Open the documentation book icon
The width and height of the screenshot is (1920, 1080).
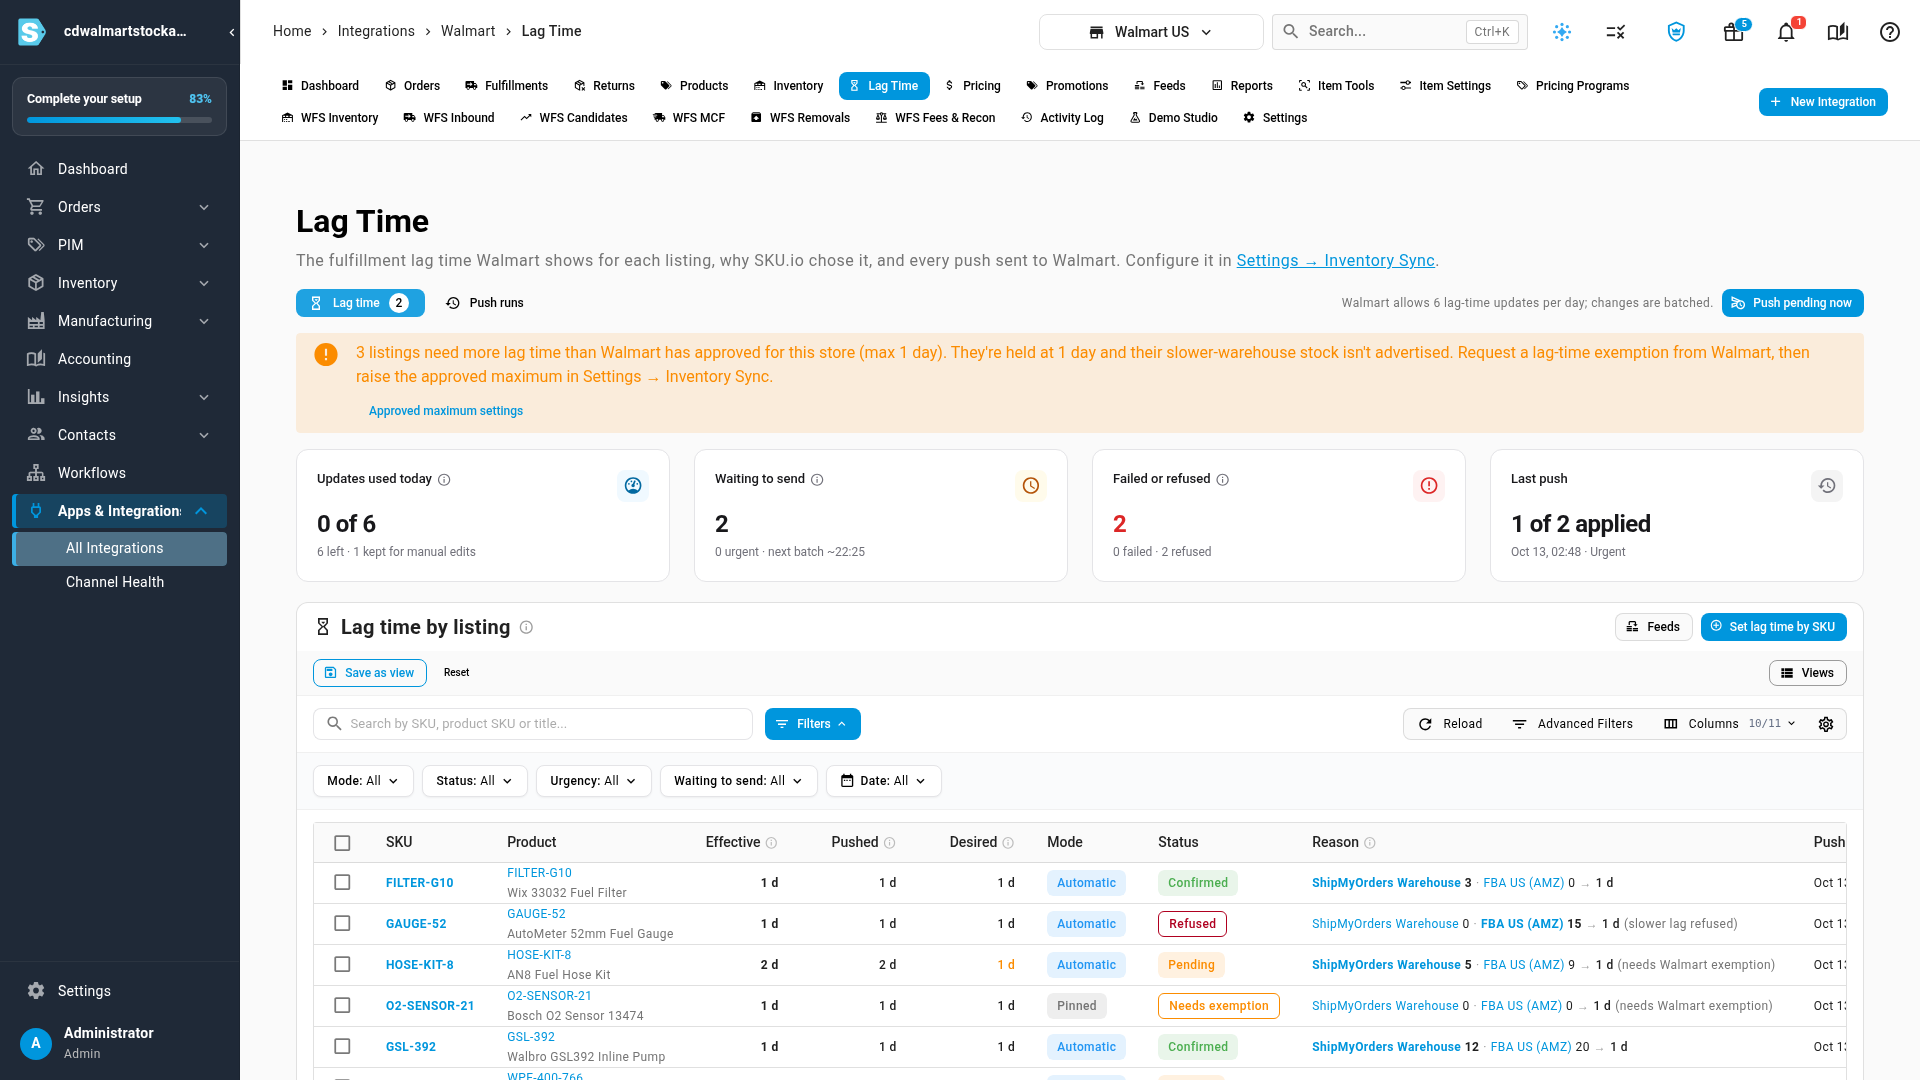coord(1837,32)
